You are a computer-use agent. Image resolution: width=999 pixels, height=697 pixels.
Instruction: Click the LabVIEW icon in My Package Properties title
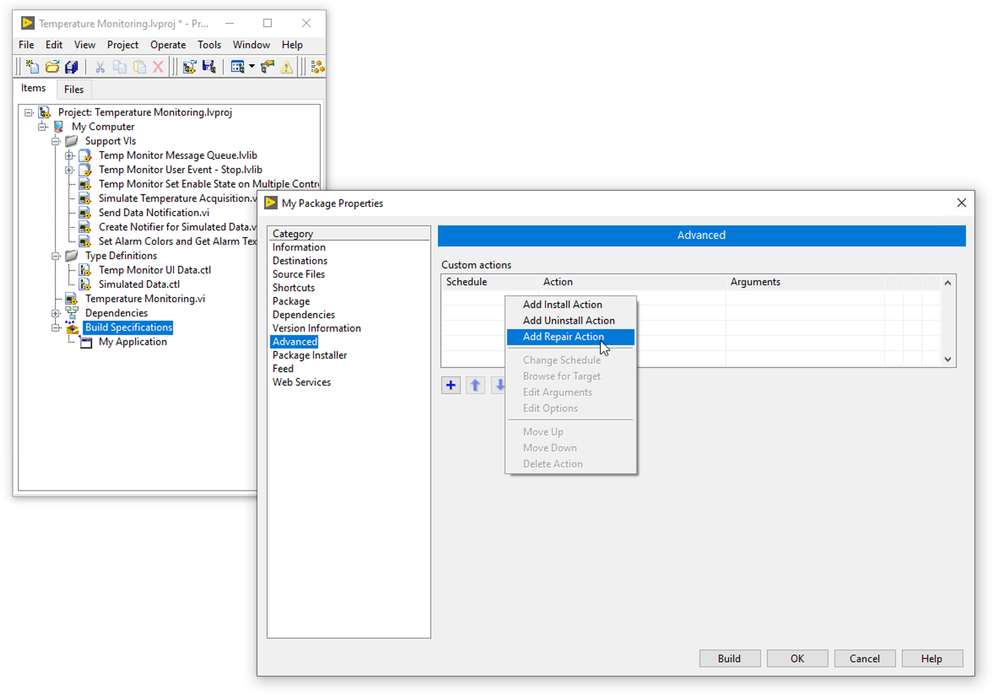271,203
